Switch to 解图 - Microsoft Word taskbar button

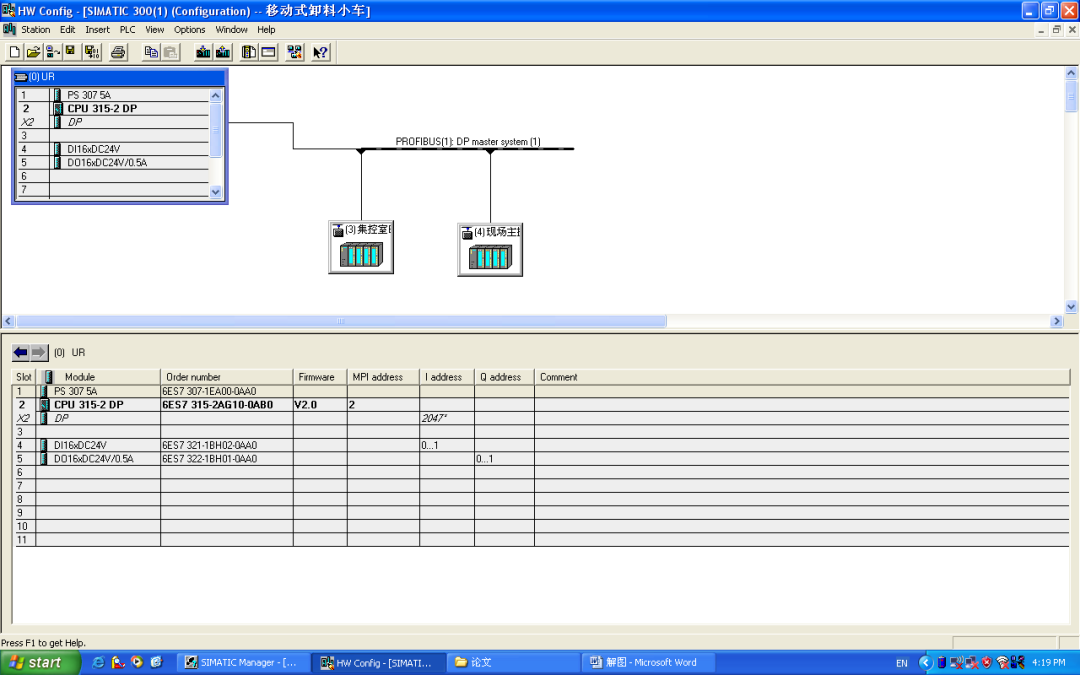[647, 663]
